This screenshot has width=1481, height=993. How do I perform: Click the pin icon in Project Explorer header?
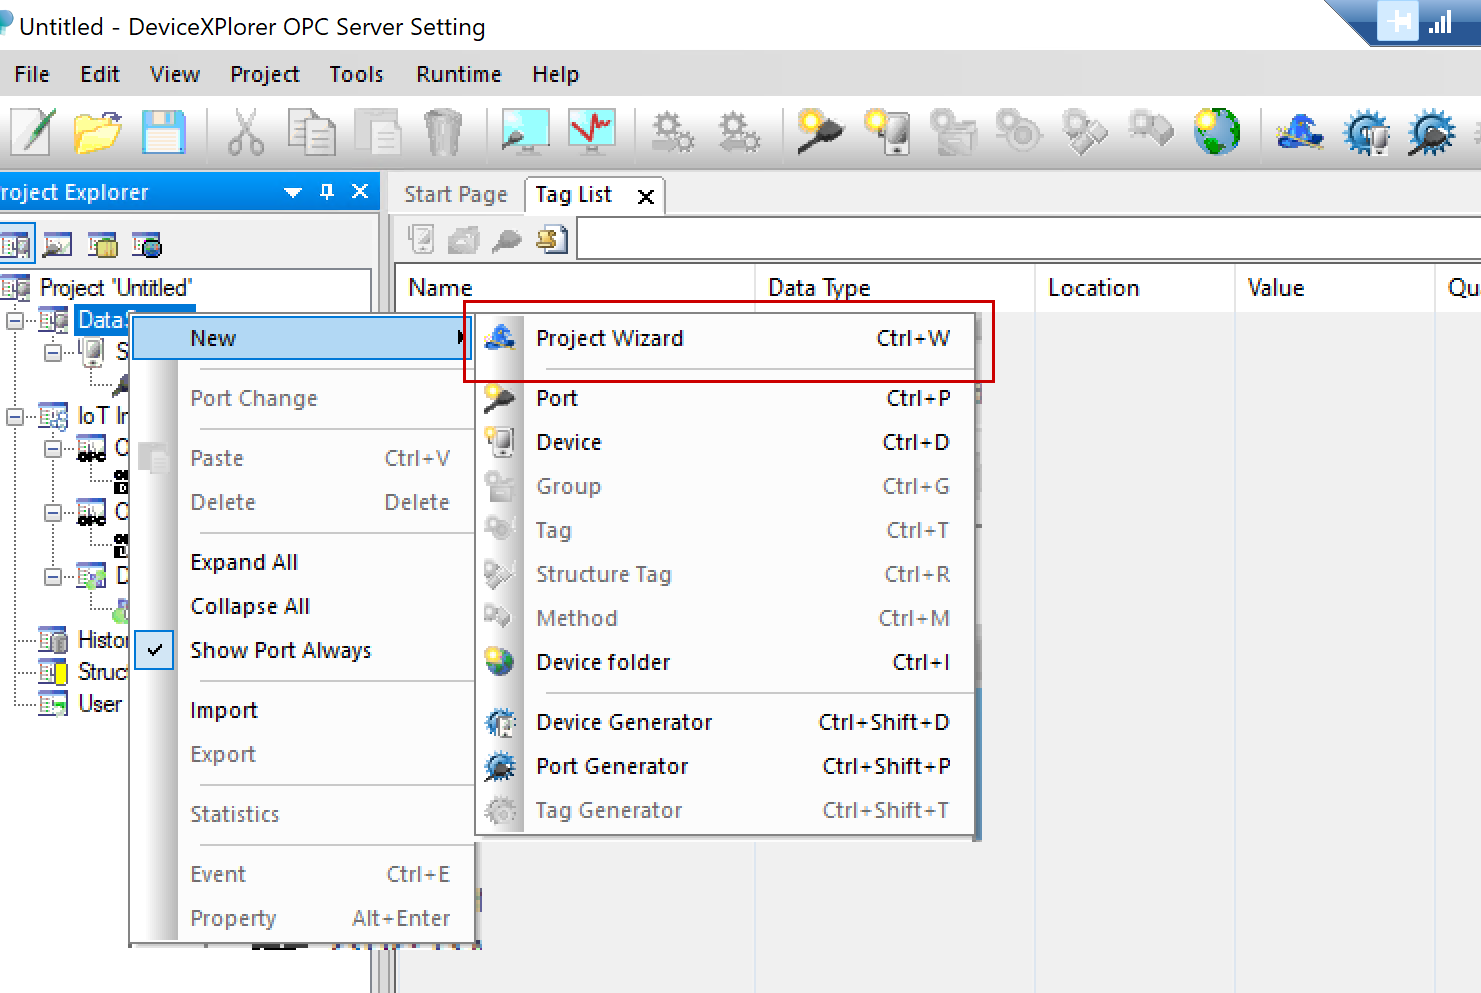327,192
